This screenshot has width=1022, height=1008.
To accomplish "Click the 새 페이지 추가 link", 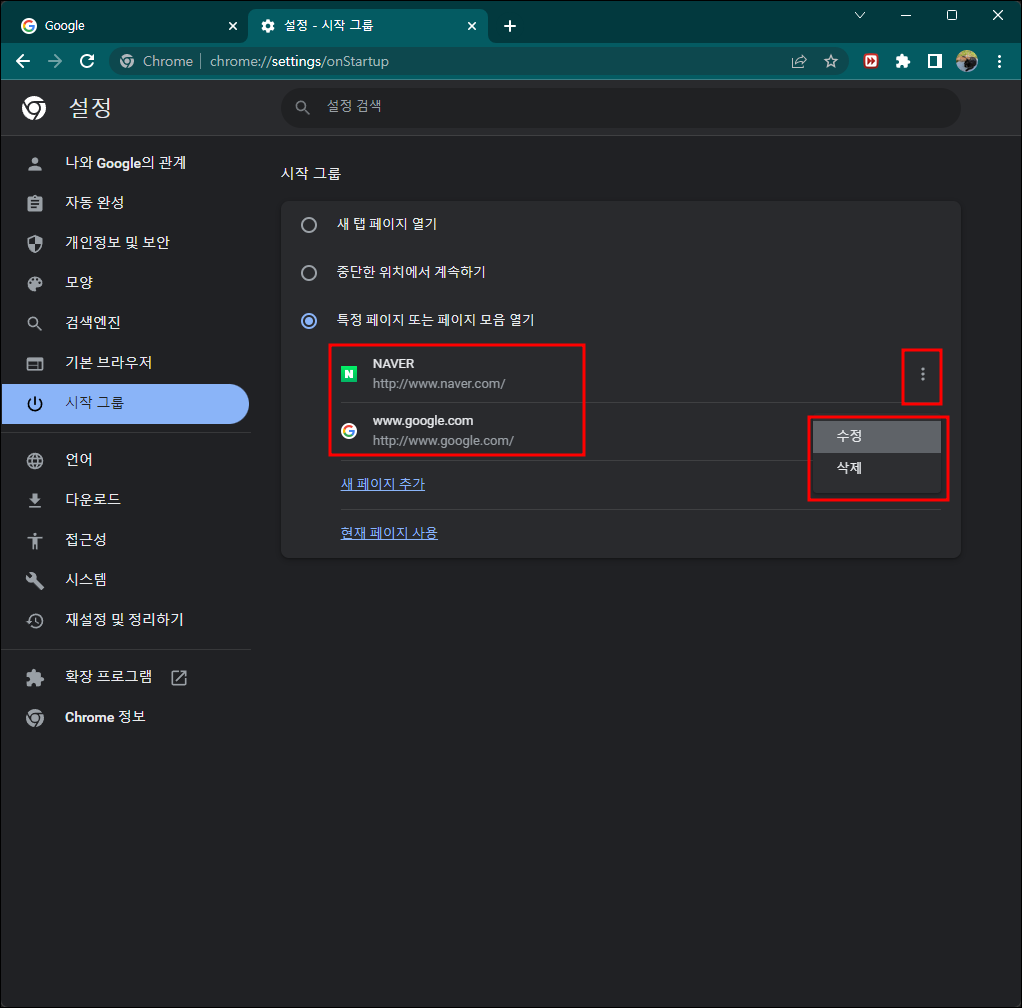I will click(382, 483).
